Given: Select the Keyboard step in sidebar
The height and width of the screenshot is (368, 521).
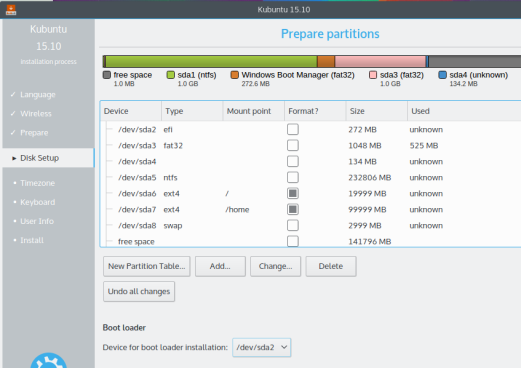Looking at the screenshot, I should 38,202.
